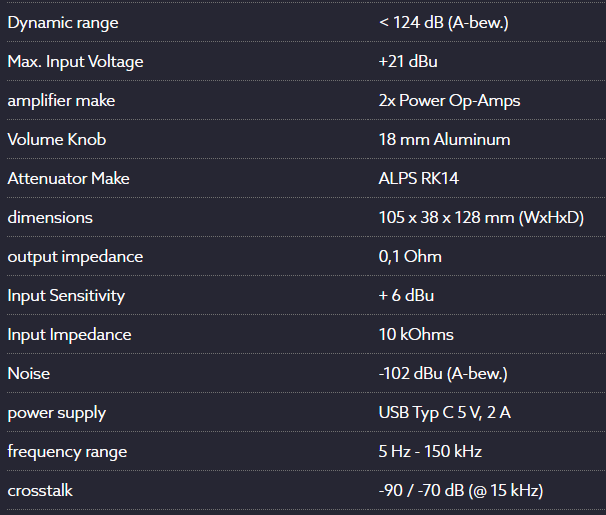The height and width of the screenshot is (515, 606).
Task: Click the Input Sensitivity label
Action: [x=66, y=295]
